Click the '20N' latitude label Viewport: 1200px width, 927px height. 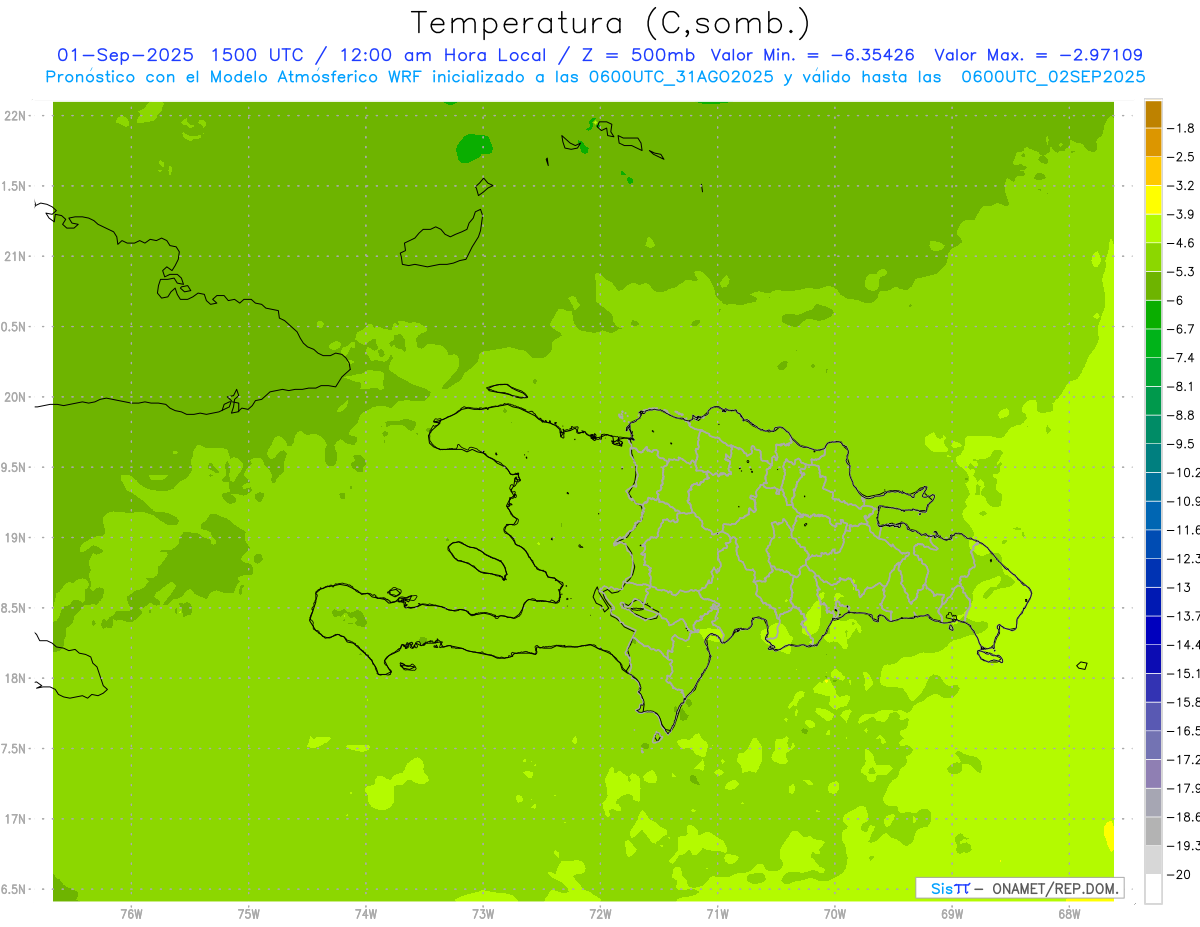(x=15, y=397)
